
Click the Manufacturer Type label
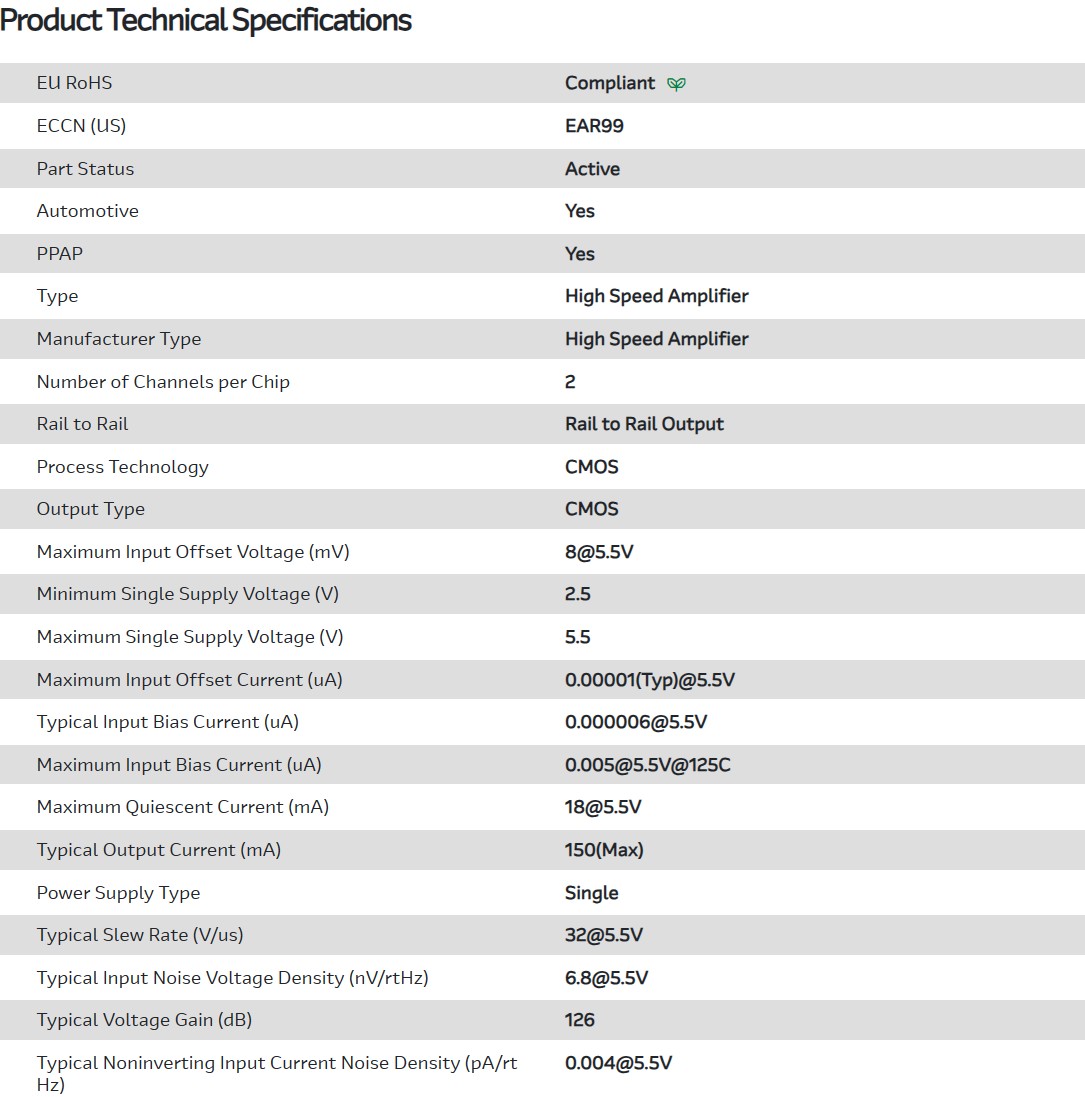pos(119,339)
